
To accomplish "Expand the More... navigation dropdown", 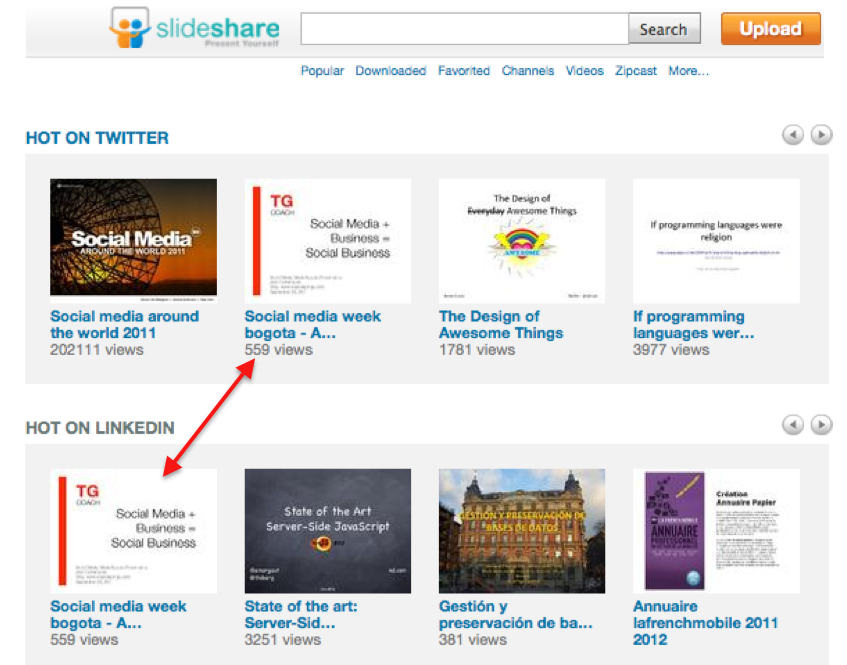I will [x=688, y=71].
